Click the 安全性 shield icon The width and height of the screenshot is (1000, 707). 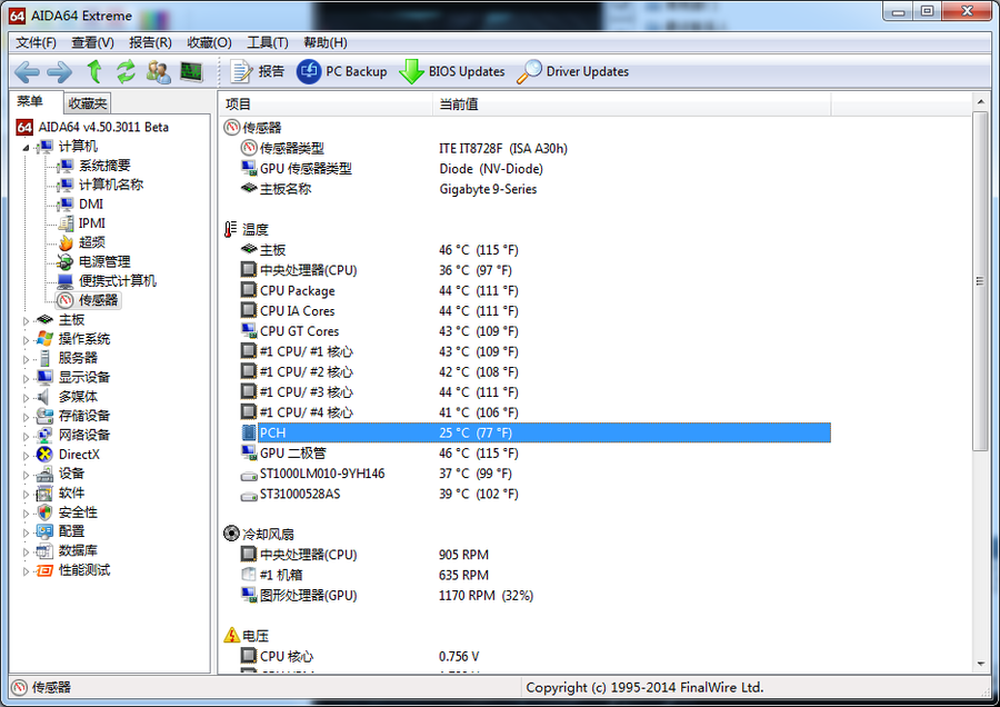(x=45, y=513)
